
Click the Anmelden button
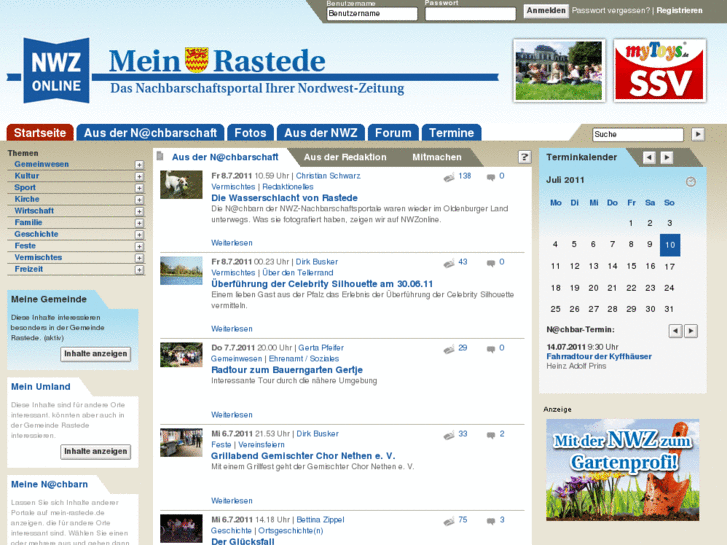tap(546, 11)
